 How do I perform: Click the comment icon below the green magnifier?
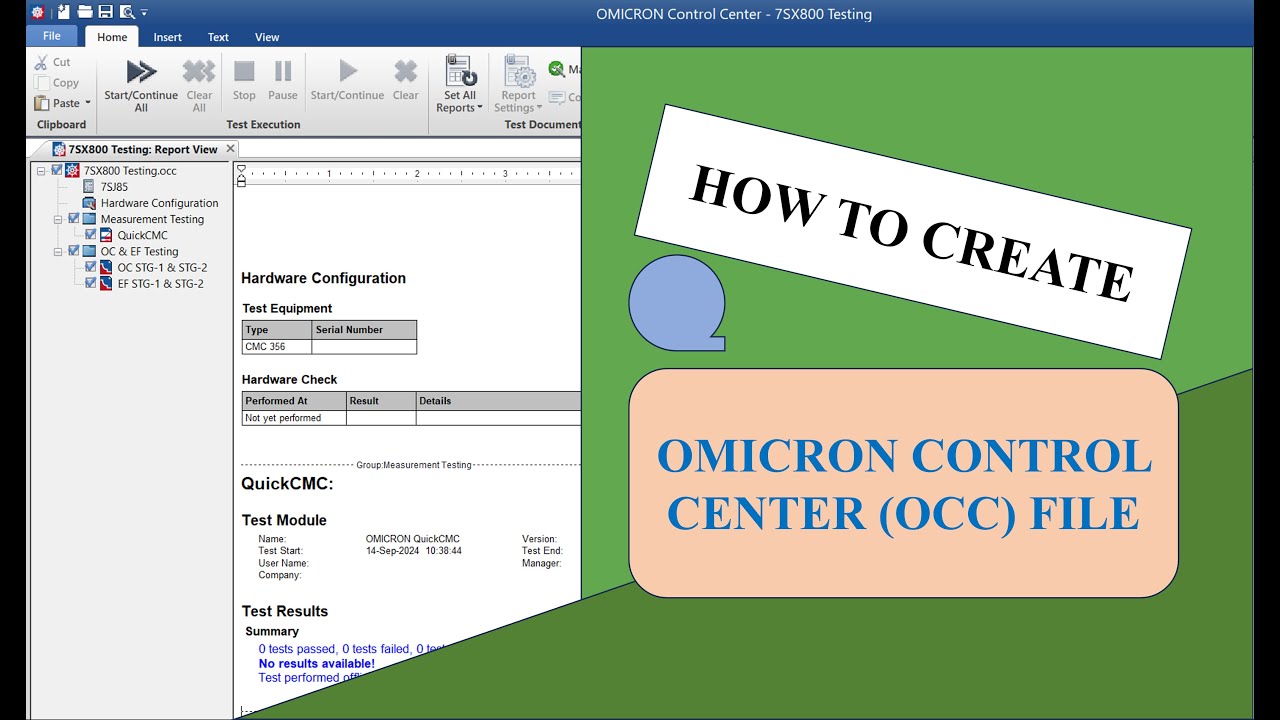point(556,97)
